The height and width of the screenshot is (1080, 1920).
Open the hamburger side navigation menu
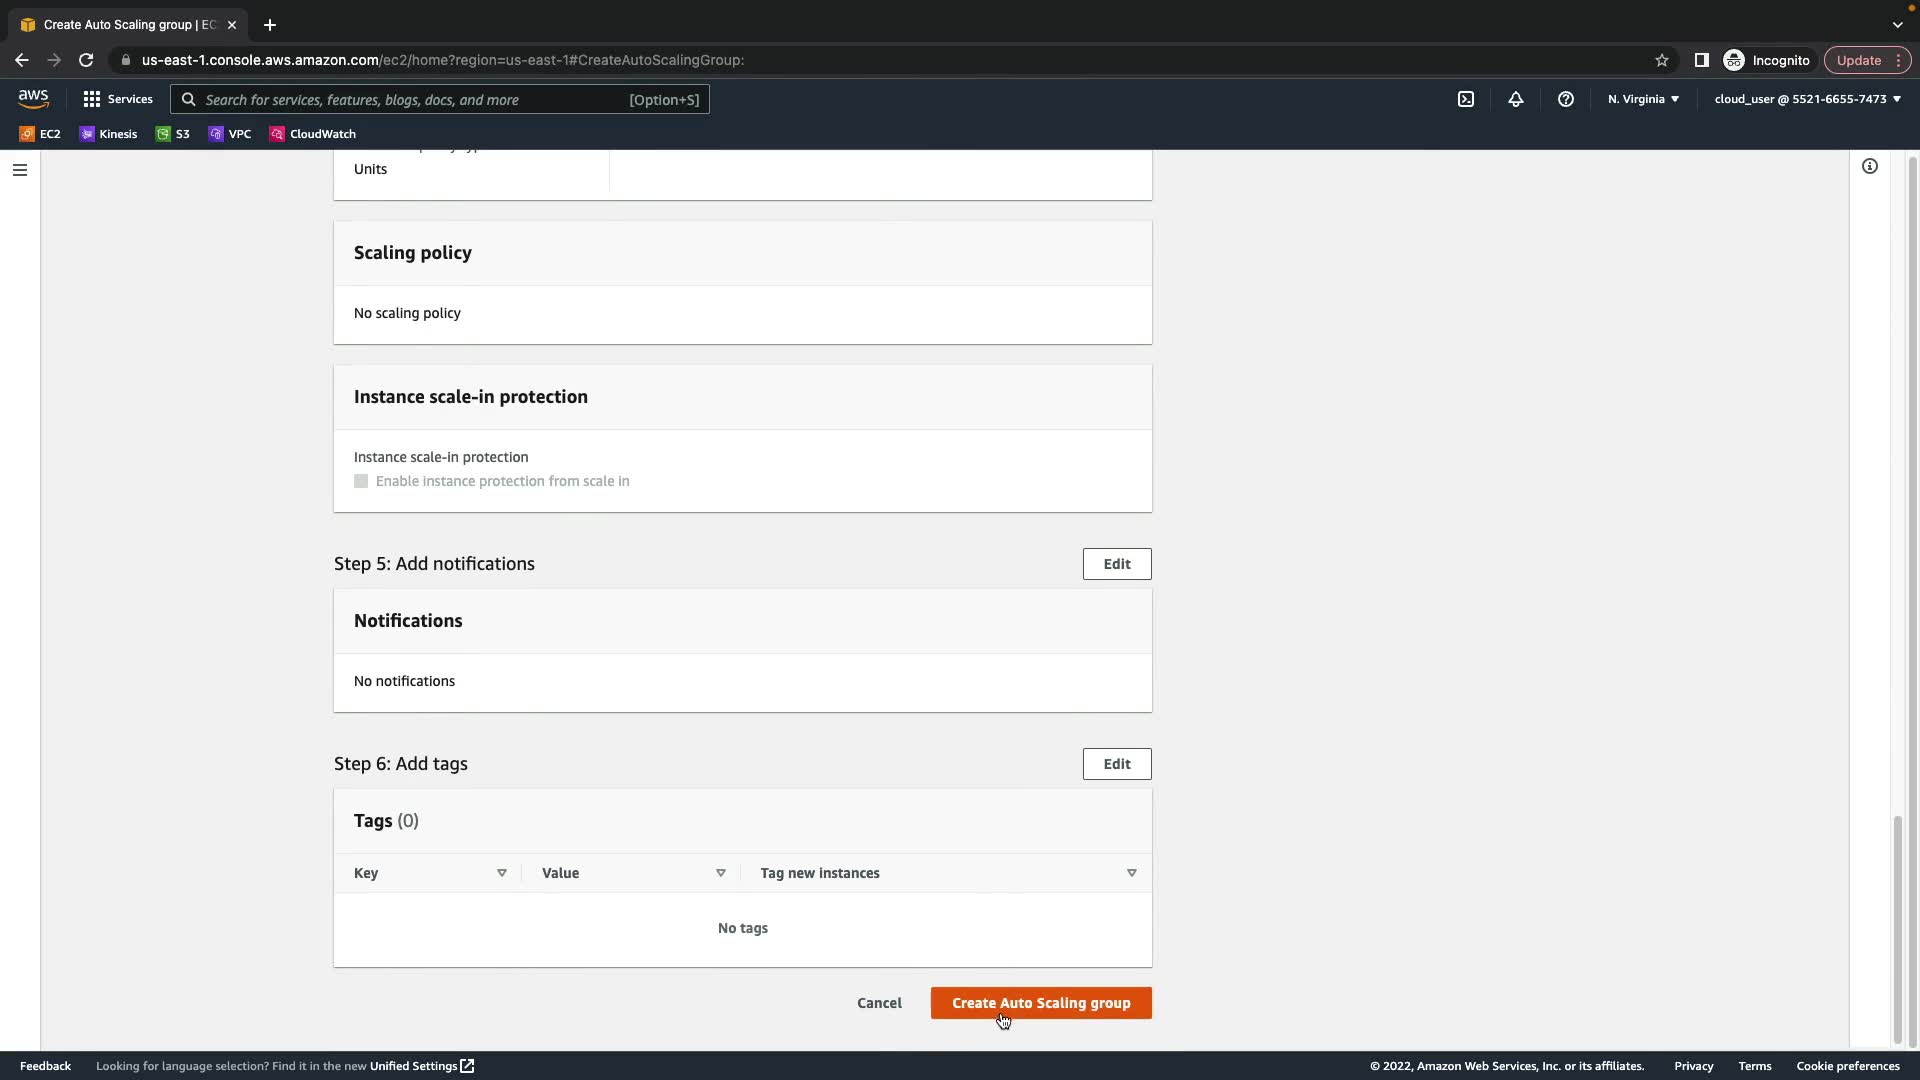point(20,170)
